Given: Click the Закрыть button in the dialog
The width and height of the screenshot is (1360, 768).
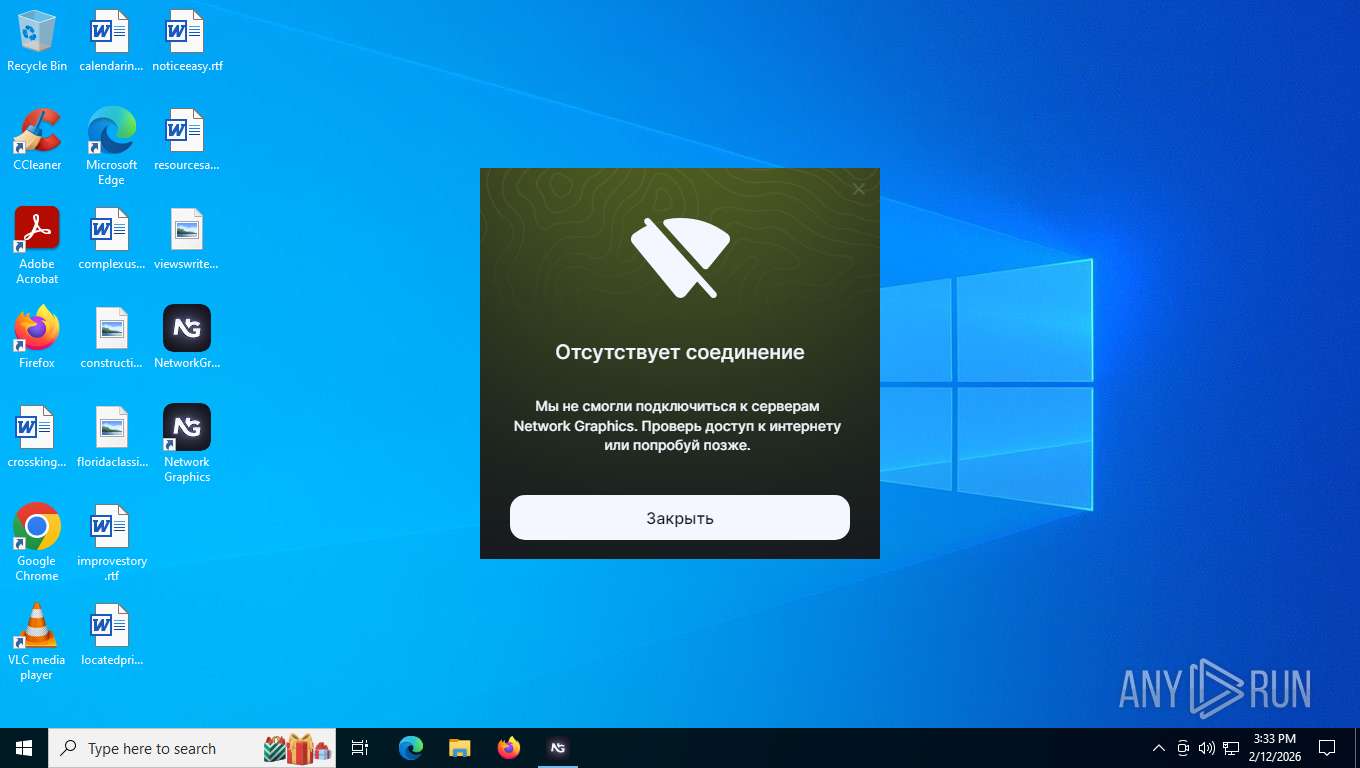Looking at the screenshot, I should point(680,518).
